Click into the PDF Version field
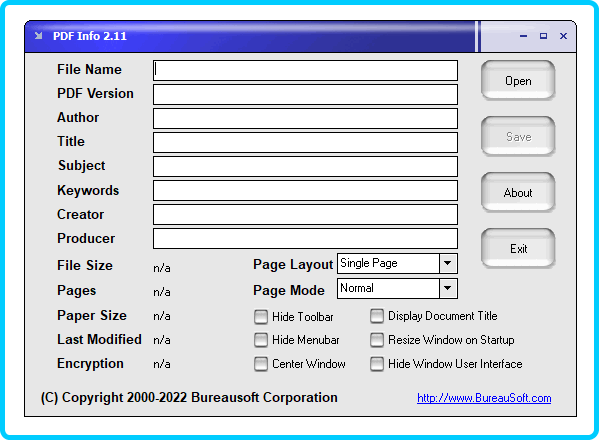Screen dimensions: 599x440 [305, 94]
